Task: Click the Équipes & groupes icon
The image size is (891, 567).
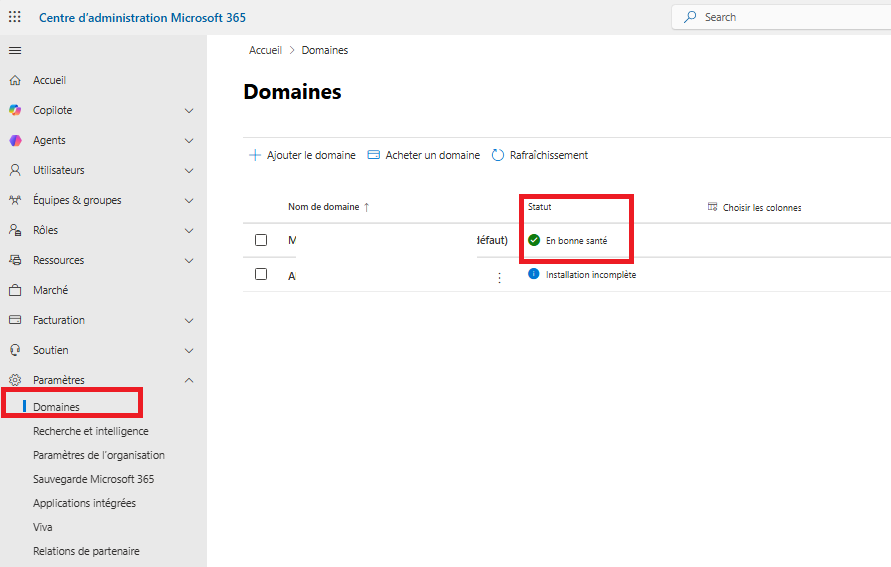Action: pos(15,200)
